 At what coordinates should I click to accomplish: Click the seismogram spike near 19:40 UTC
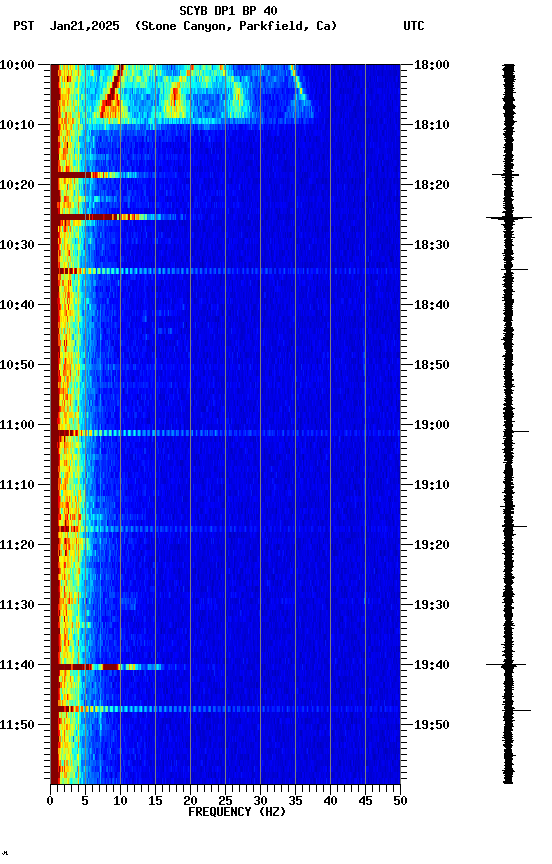pyautogui.click(x=506, y=665)
